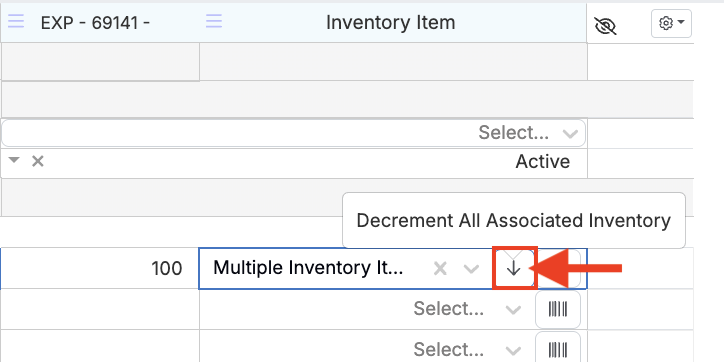Image resolution: width=724 pixels, height=362 pixels.
Task: Remove the Active filter with the X icon
Action: (37, 161)
